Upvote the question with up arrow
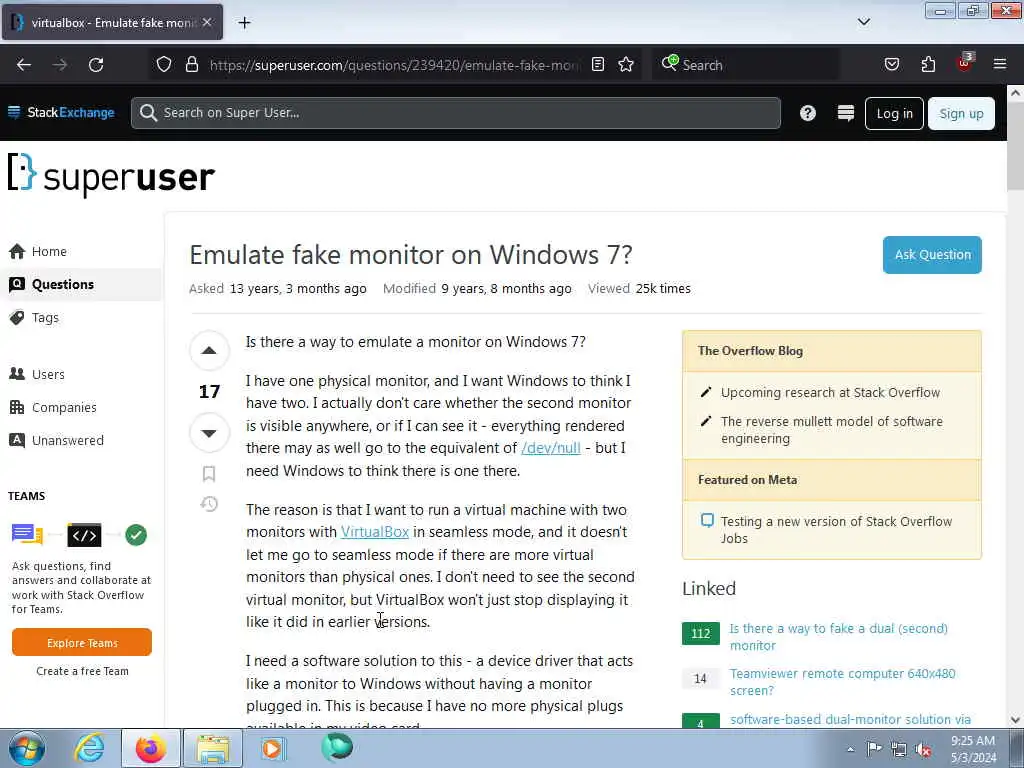1024x768 pixels. point(209,351)
